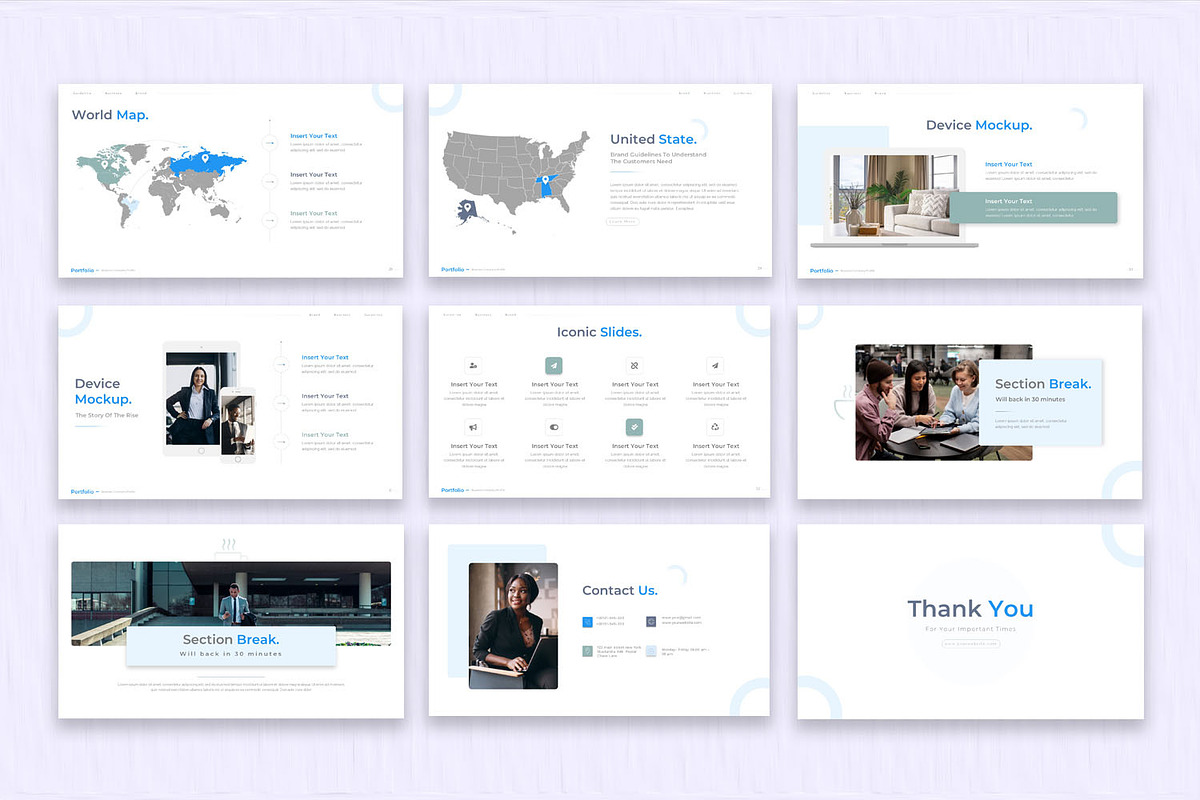
Task: Click the green double-check icon tile
Action: coord(634,427)
